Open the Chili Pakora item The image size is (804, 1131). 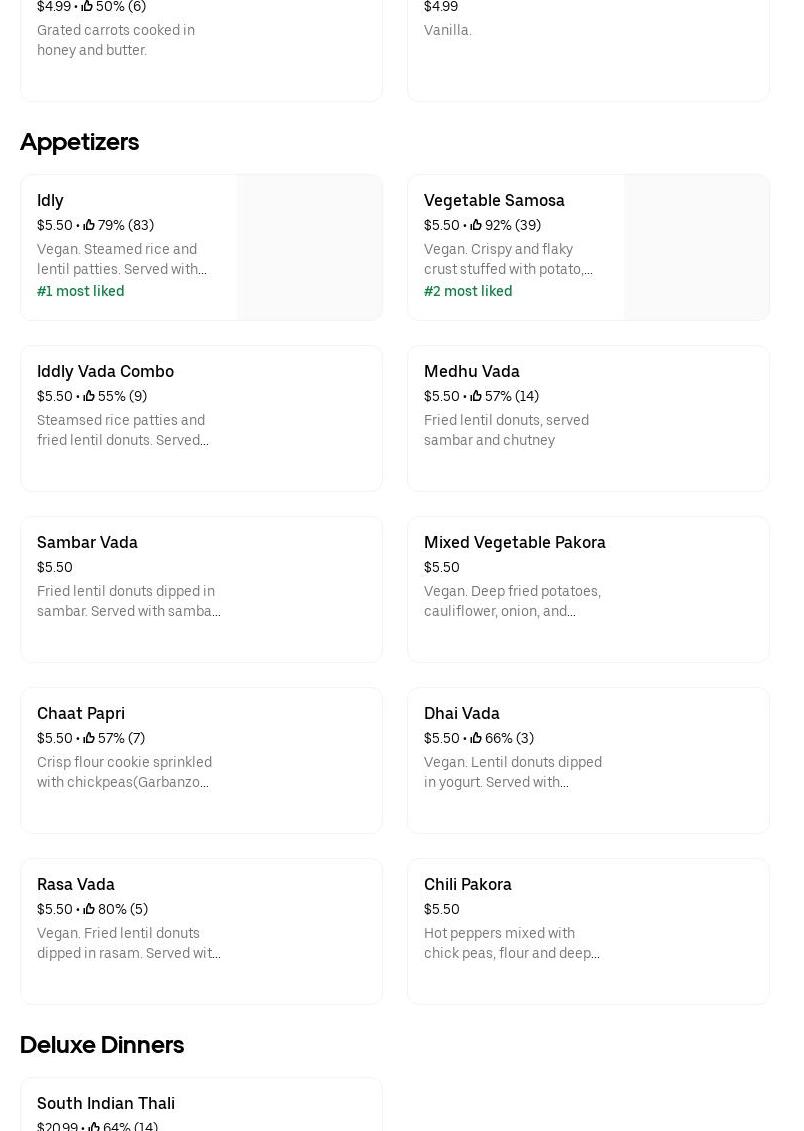pos(588,931)
